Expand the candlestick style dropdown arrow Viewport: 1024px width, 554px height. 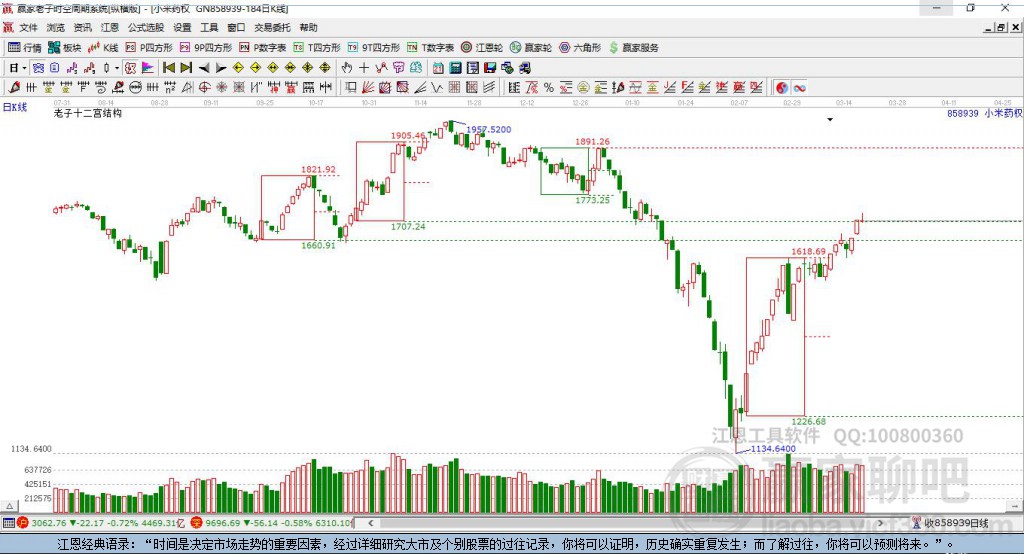(117, 68)
